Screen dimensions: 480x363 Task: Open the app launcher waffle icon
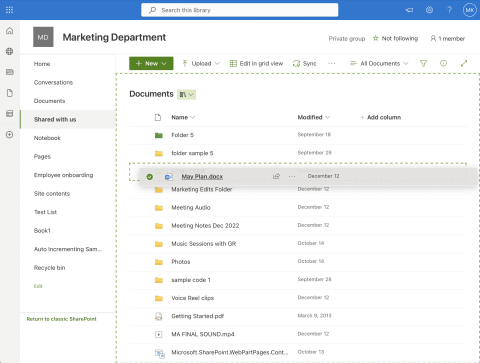(9, 10)
